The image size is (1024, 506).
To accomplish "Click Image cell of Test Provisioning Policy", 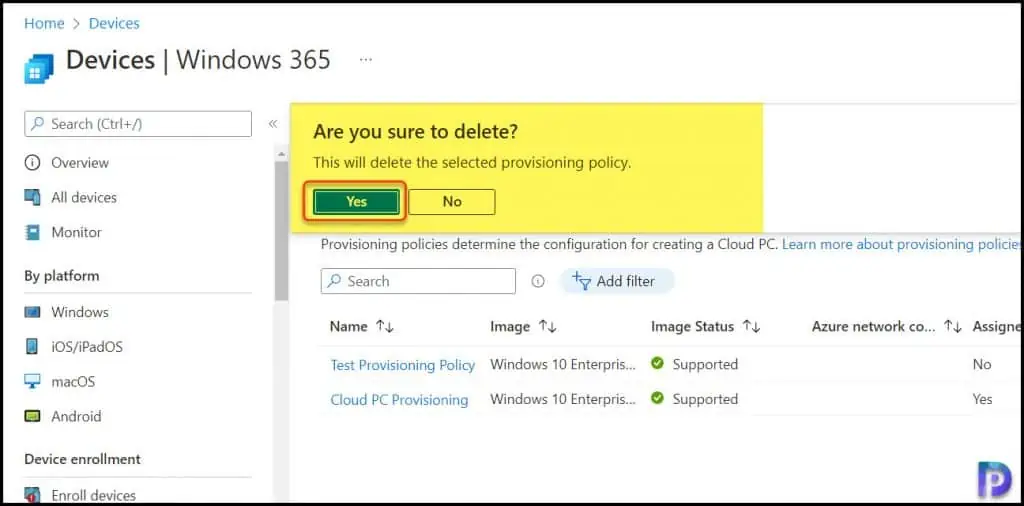I will point(563,364).
